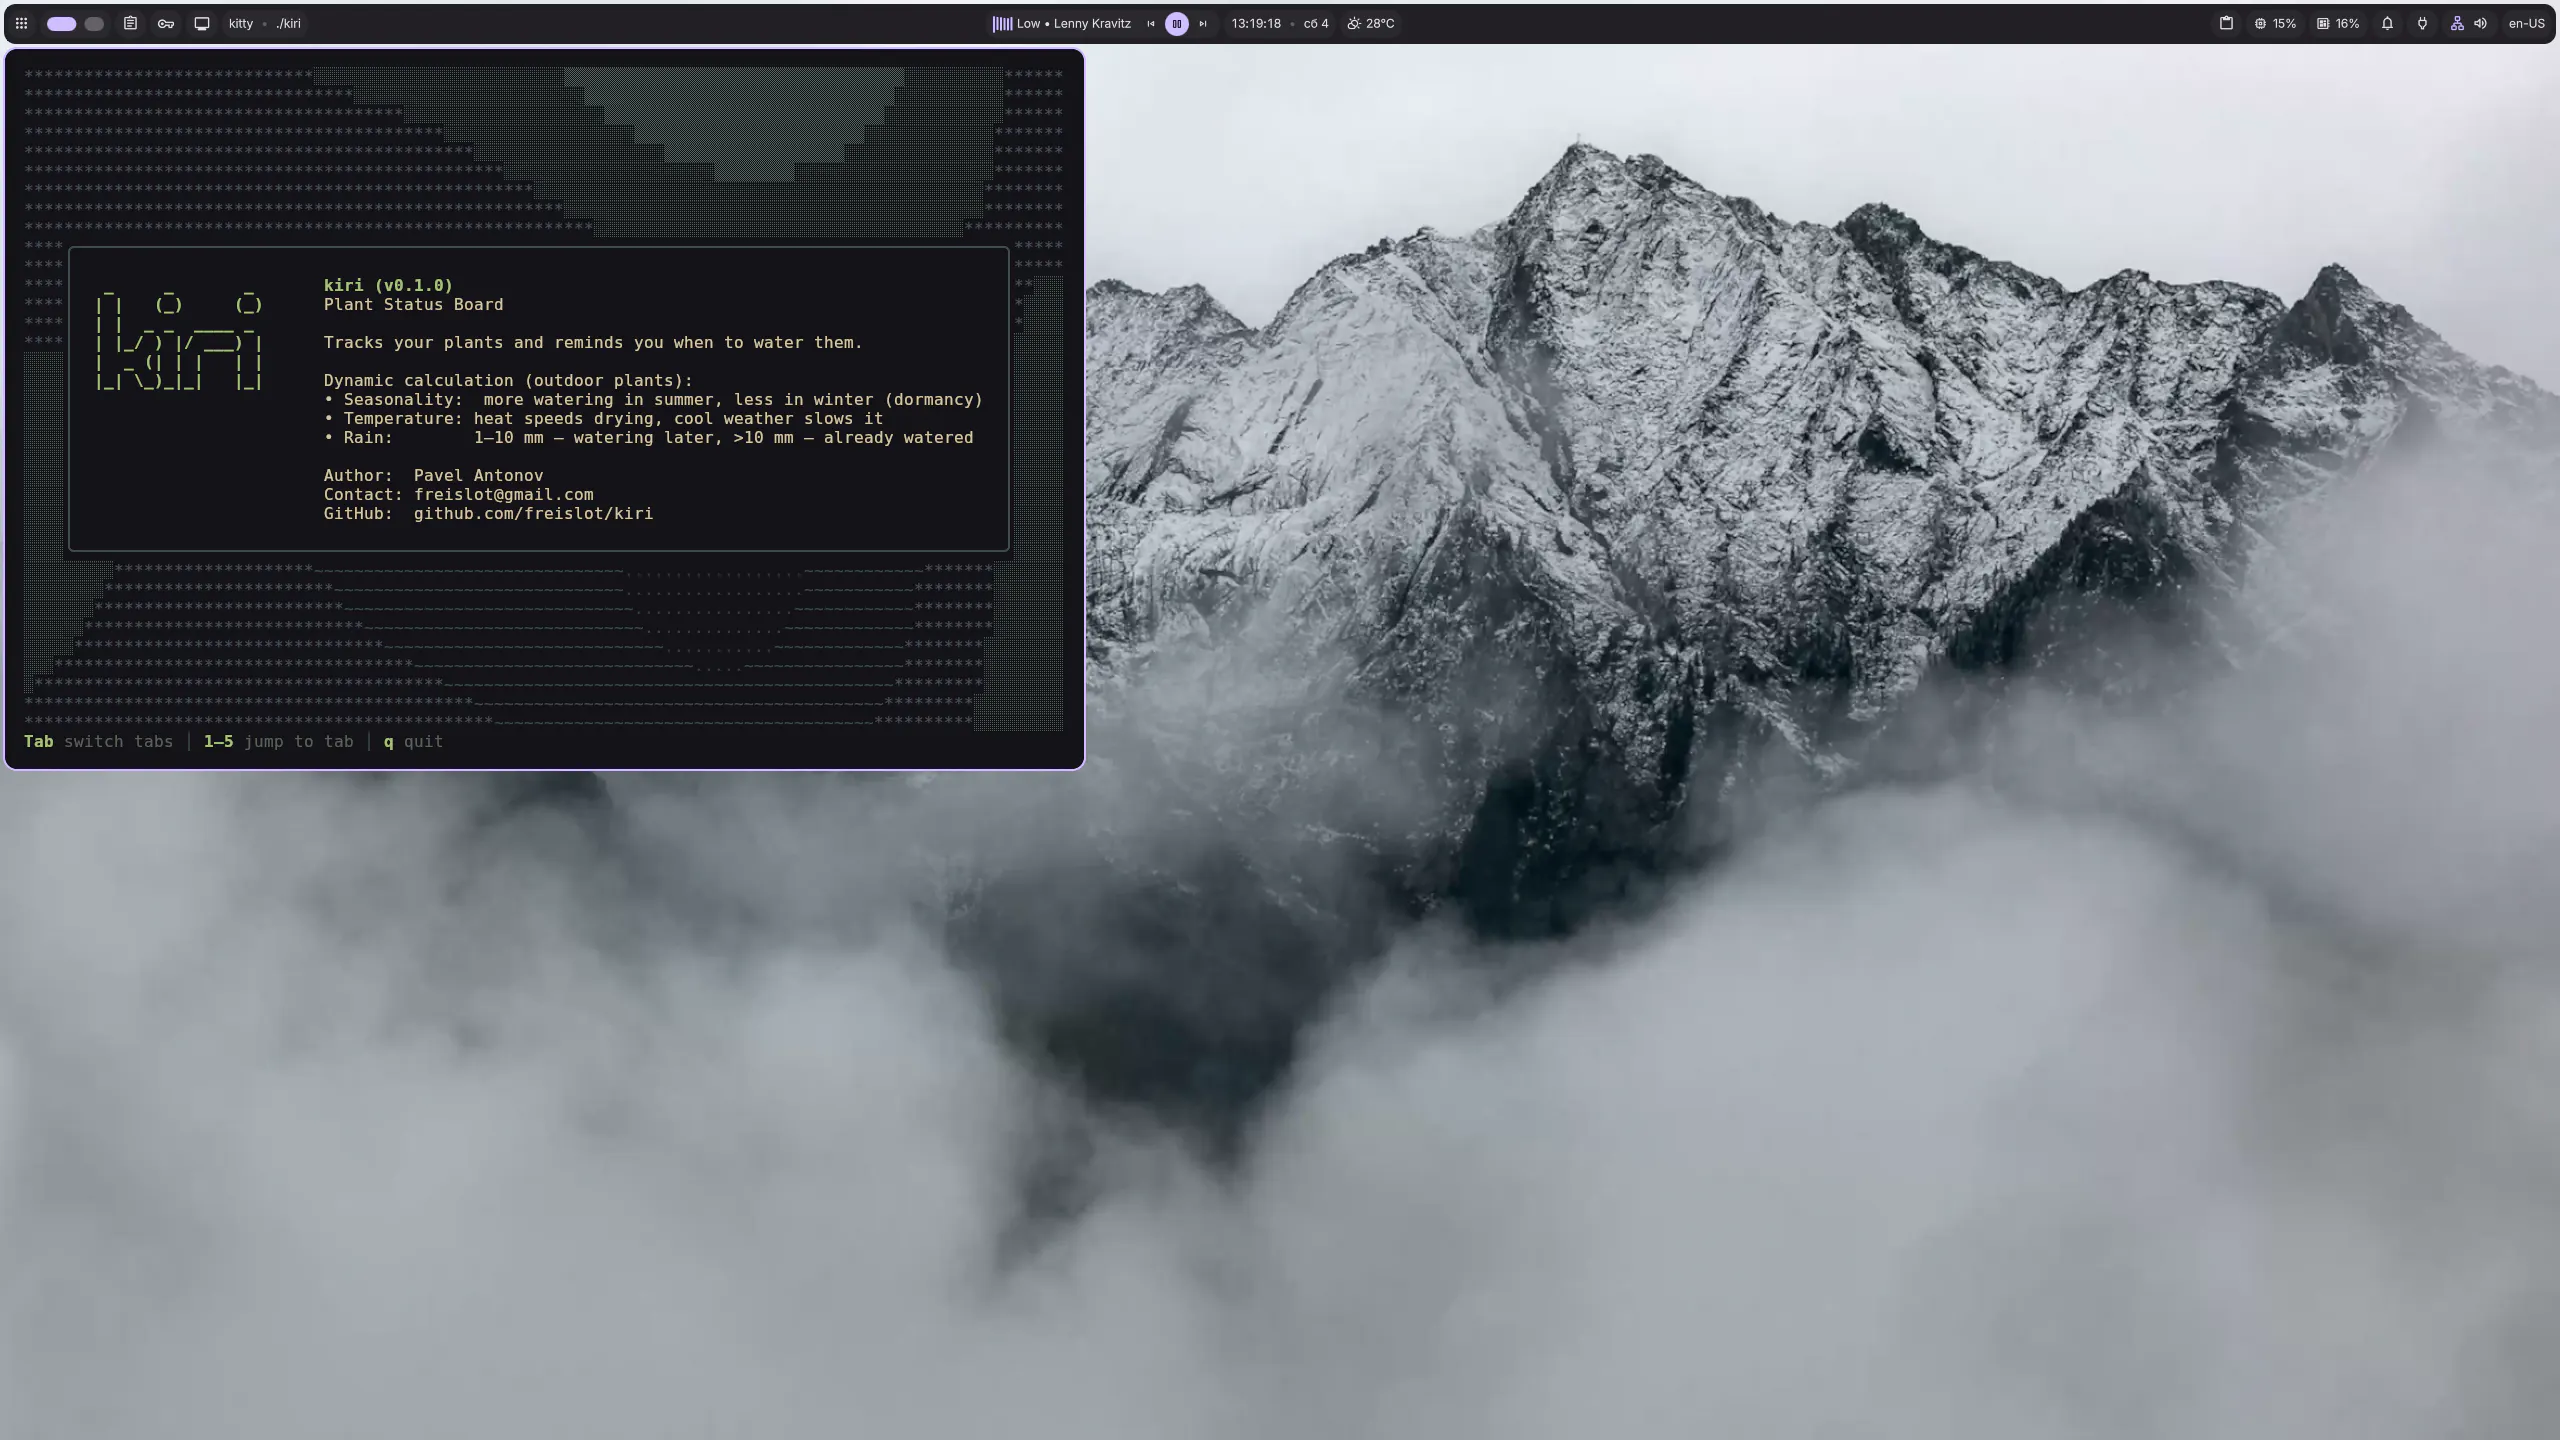Image resolution: width=2560 pixels, height=1440 pixels.
Task: Click the q quit hint in kiri
Action: 413,741
